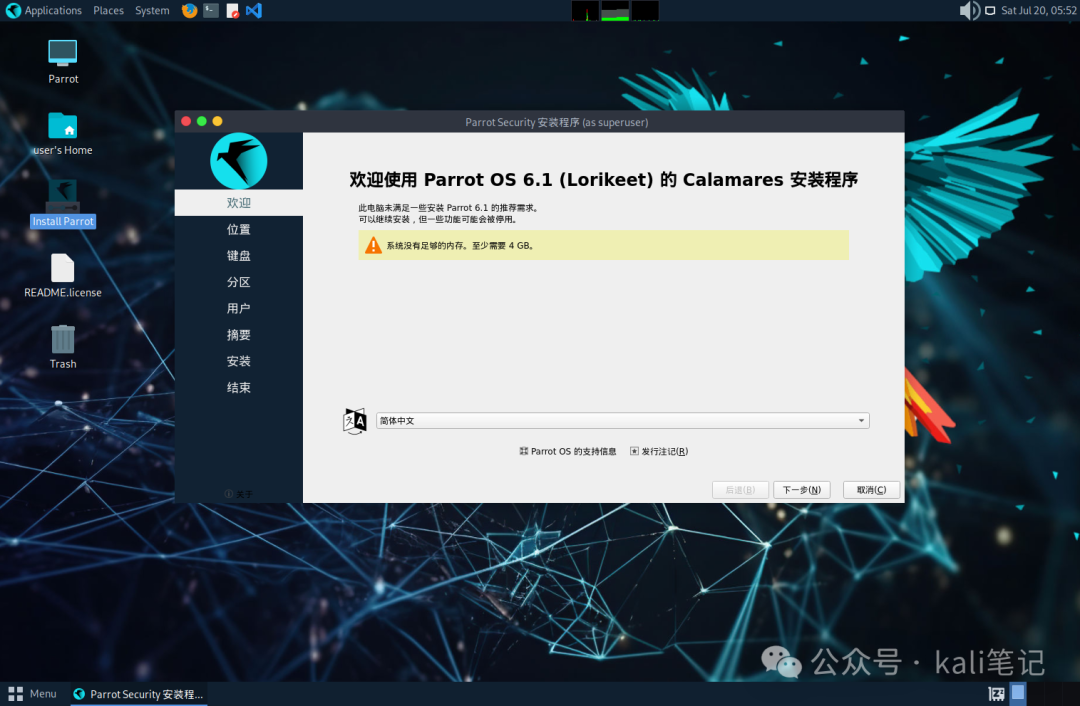
Task: Select the 摘要 step in sidebar
Action: click(238, 335)
